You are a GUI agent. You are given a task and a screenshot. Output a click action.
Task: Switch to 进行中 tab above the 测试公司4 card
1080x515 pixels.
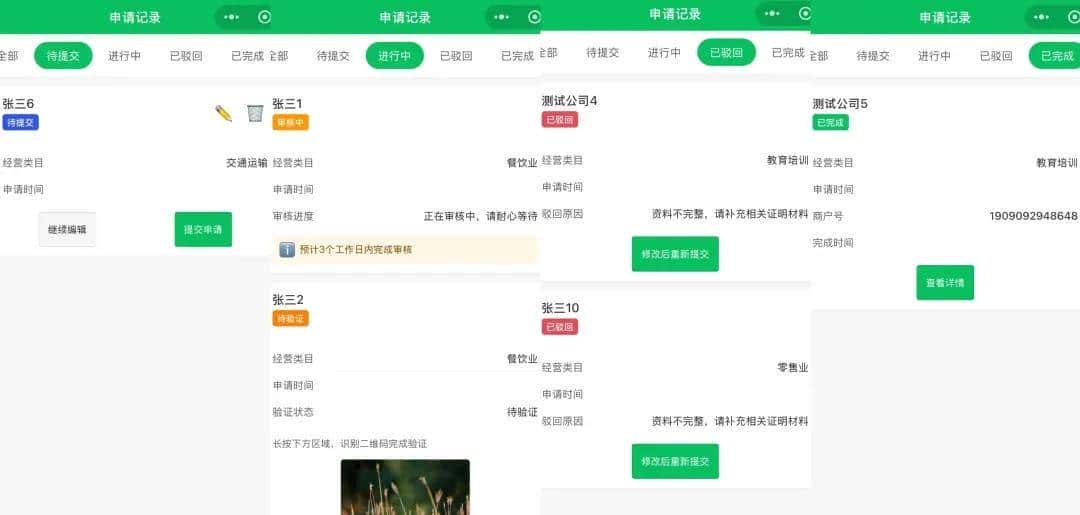[x=665, y=52]
